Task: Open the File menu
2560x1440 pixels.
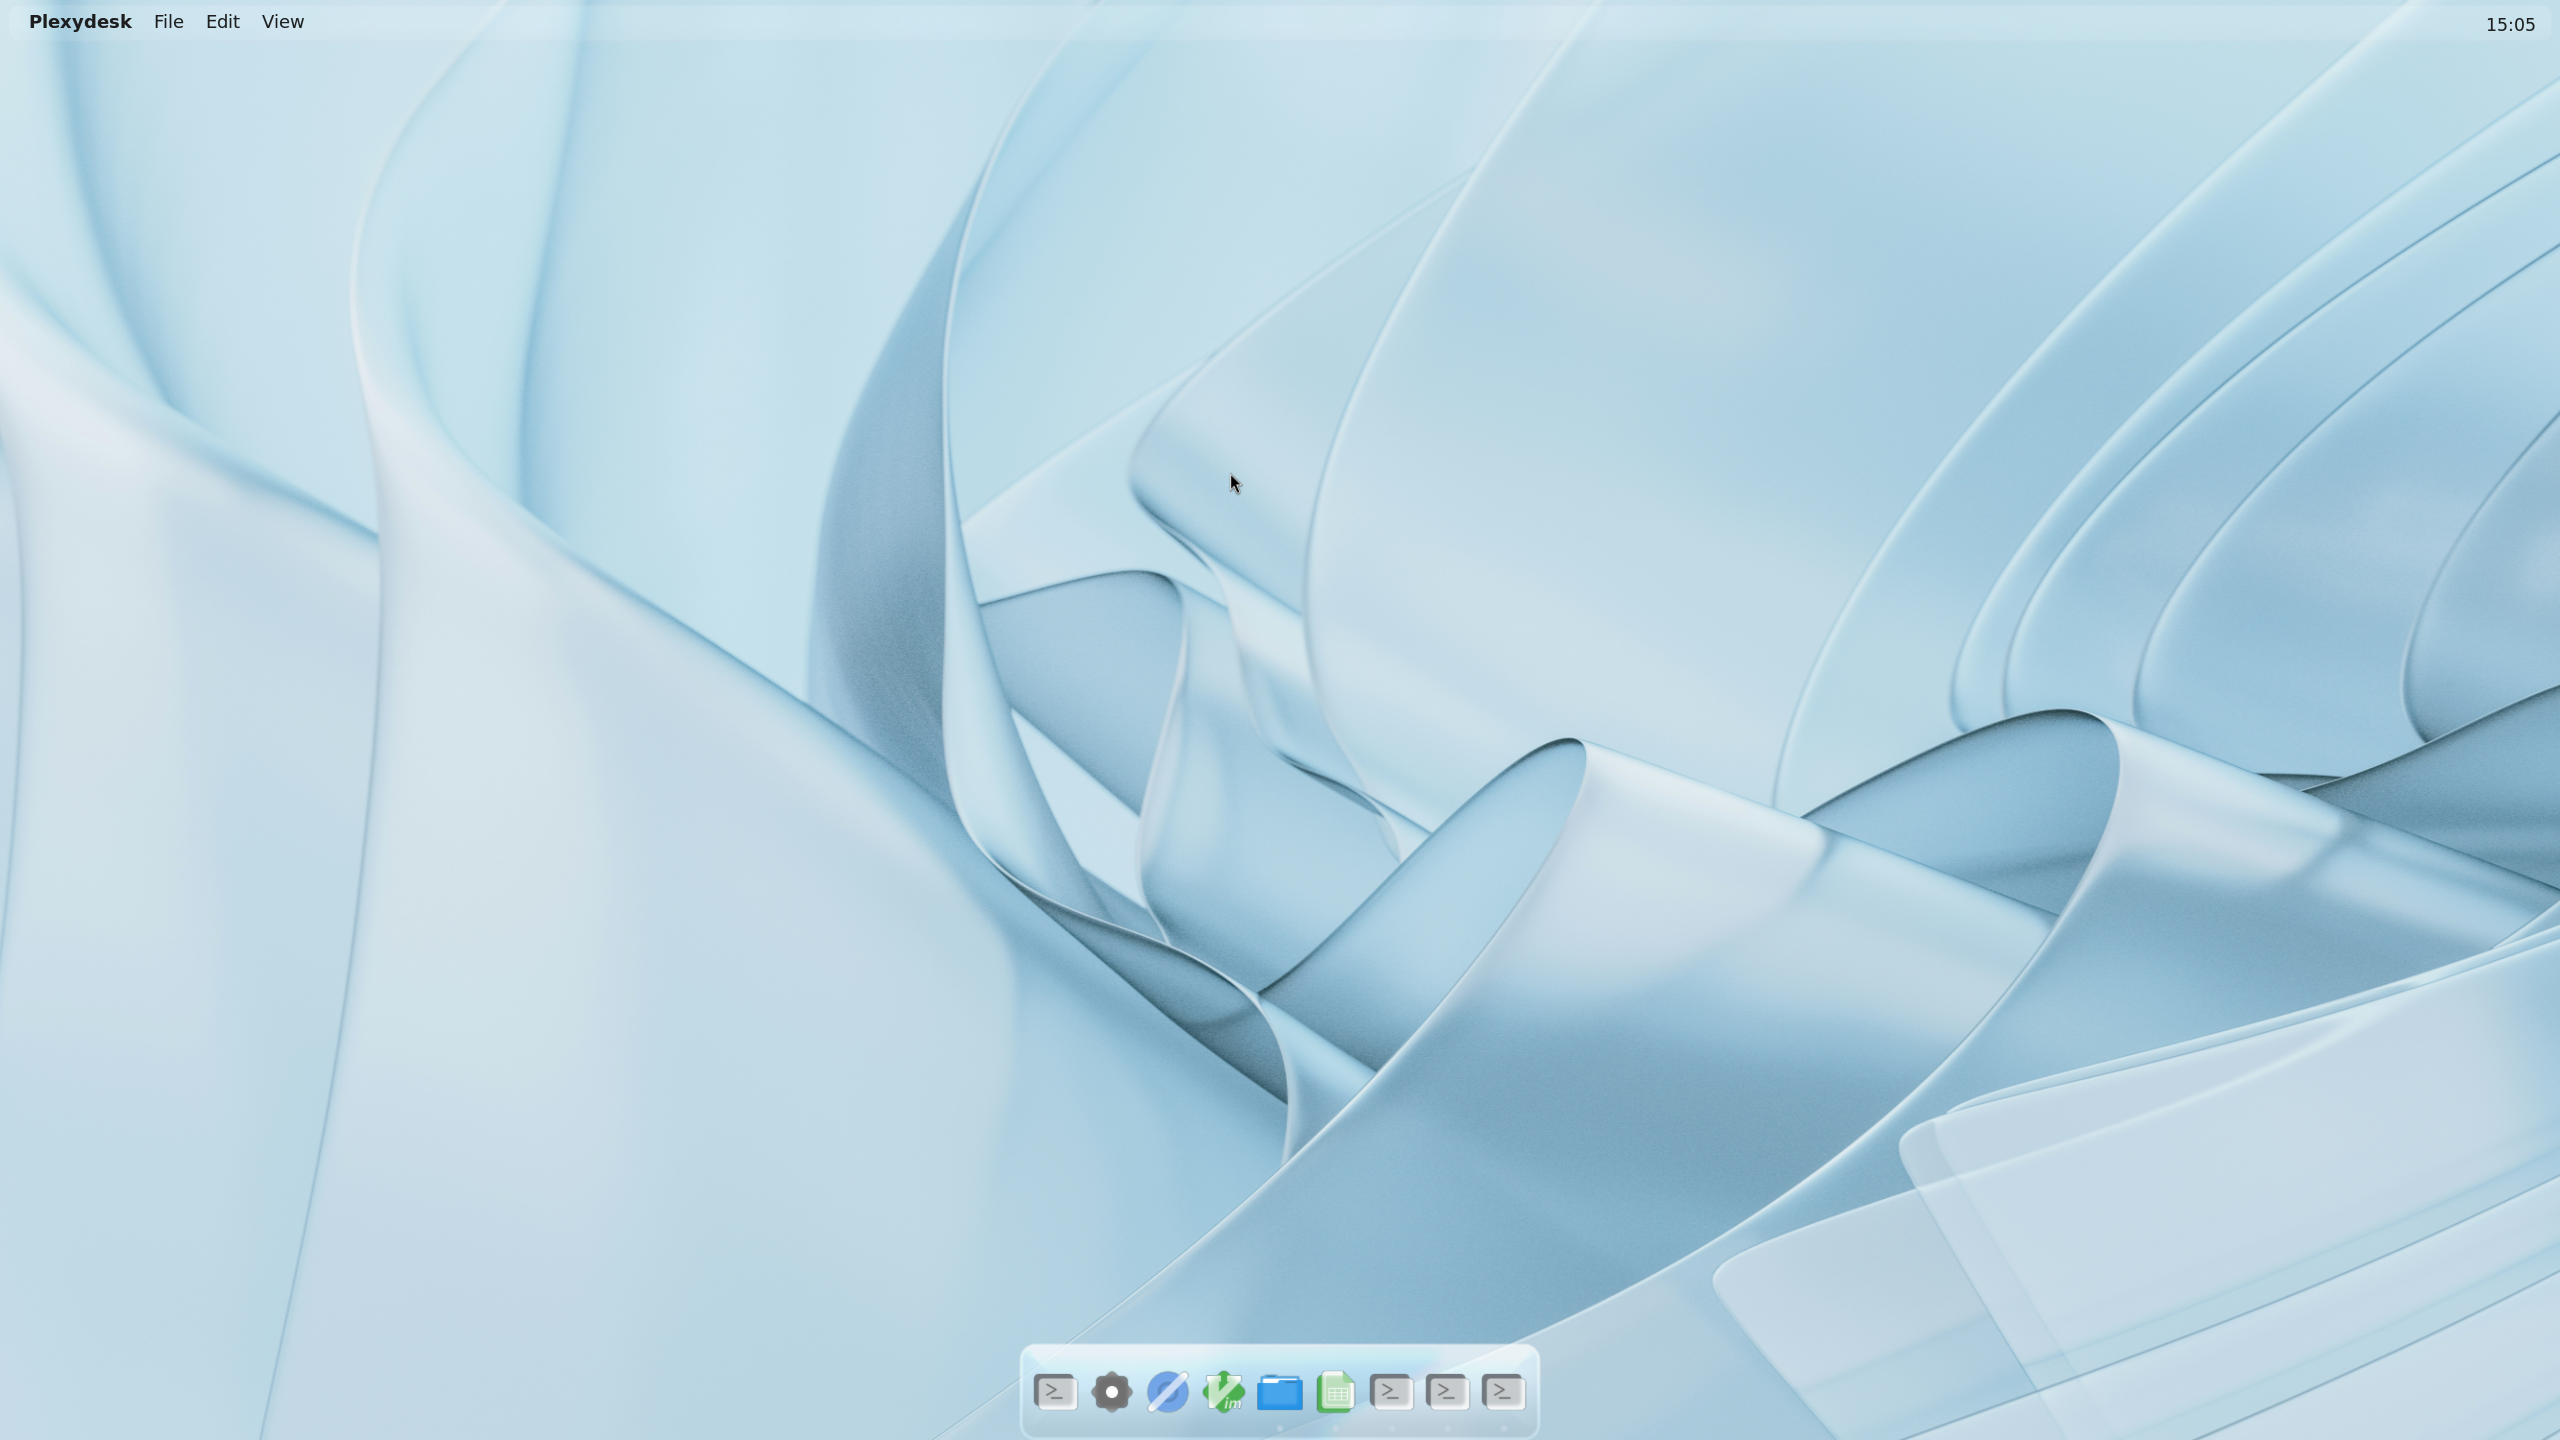Action: (x=167, y=21)
